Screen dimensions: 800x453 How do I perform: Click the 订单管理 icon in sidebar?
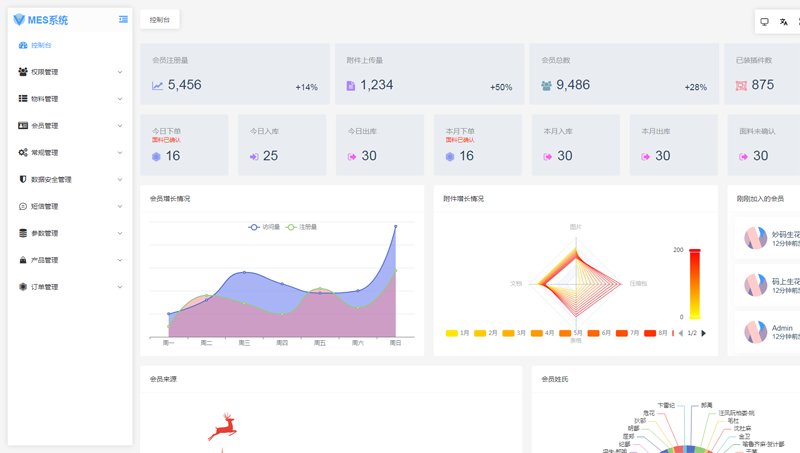coord(23,287)
